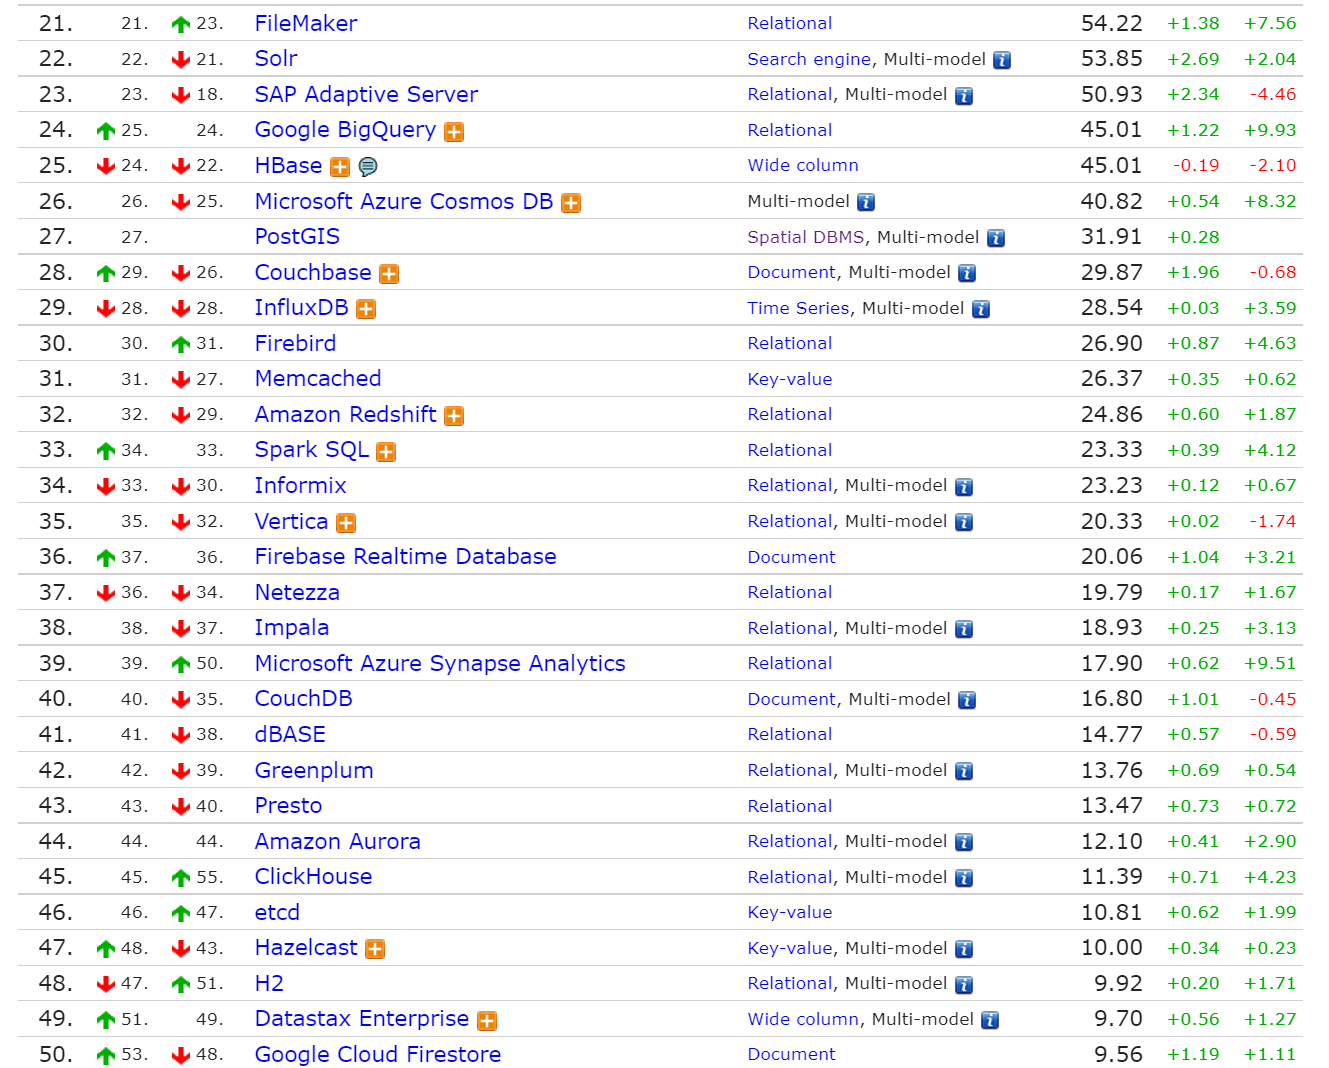Click the info icon in Datastax Enterprise row
This screenshot has width=1329, height=1068.
(990, 1020)
